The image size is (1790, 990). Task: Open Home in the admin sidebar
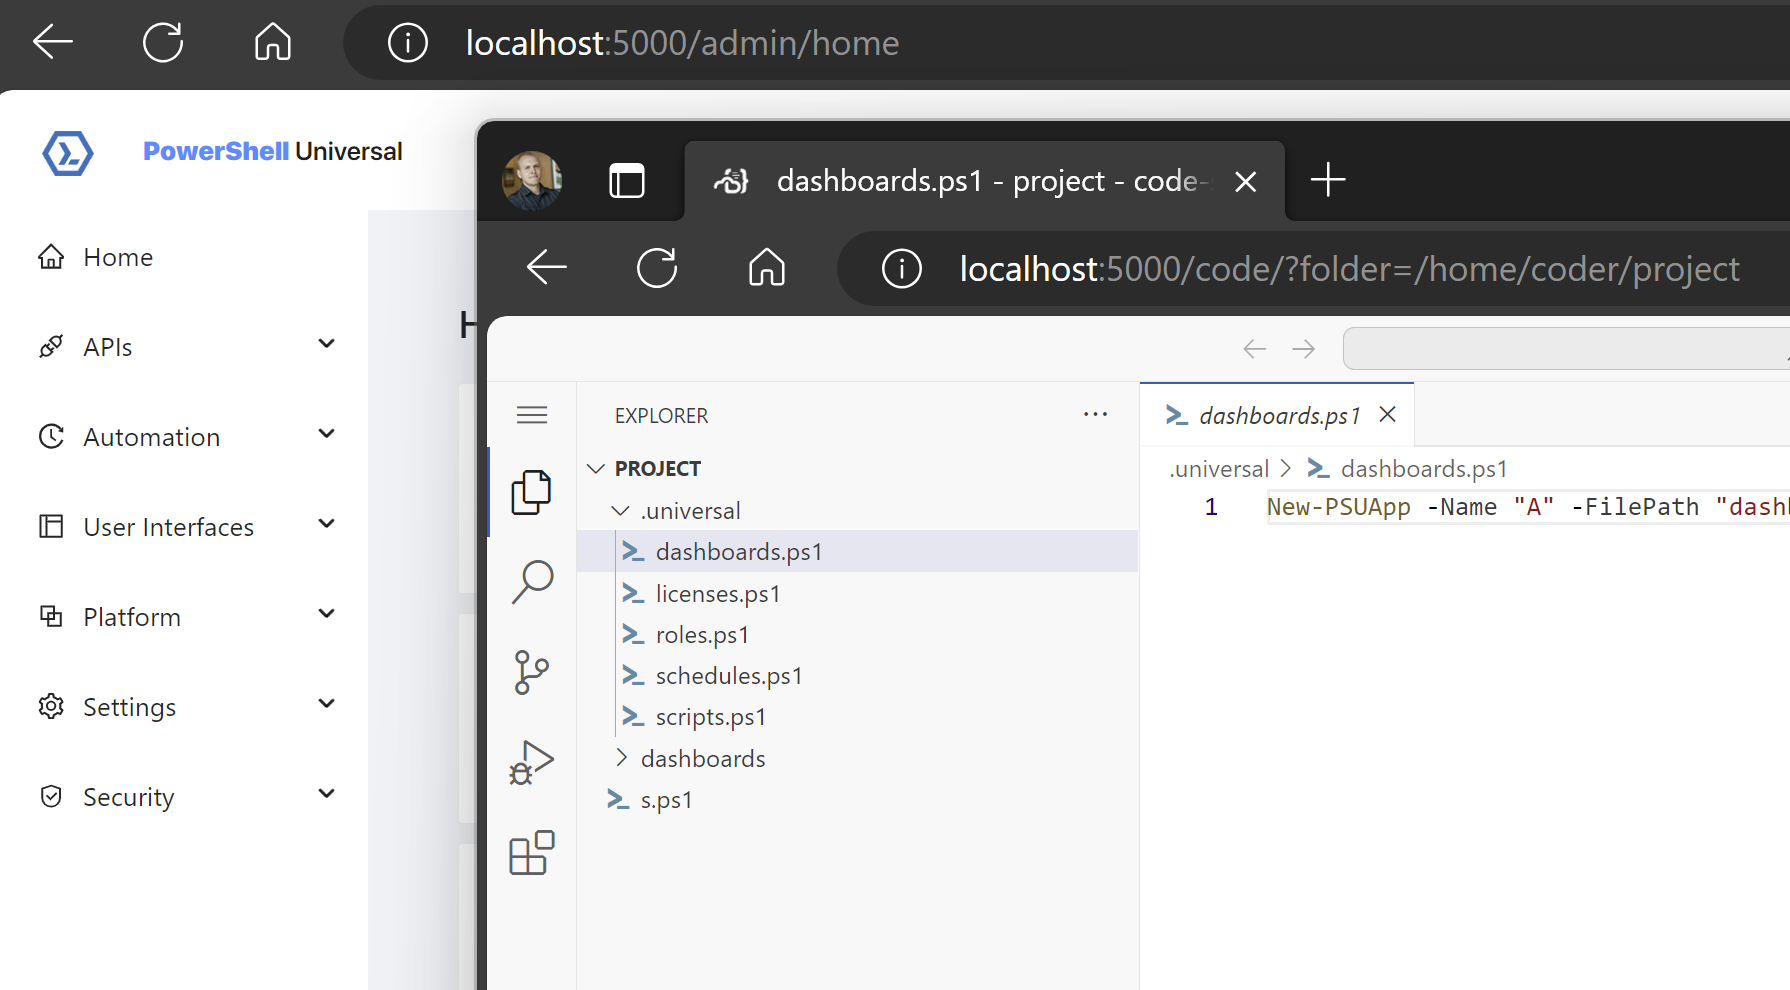point(118,257)
